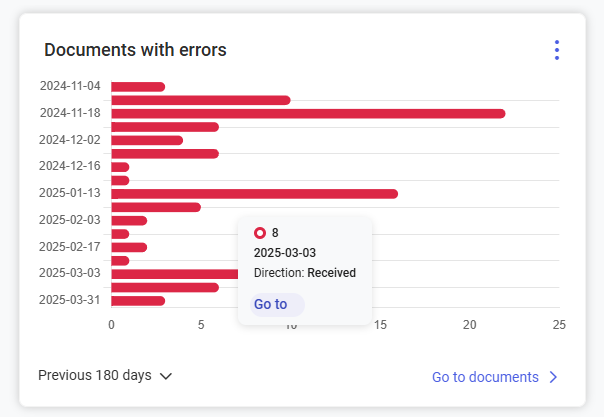Follow the Go to documents link
Viewport: 604px width, 417px height.
pyautogui.click(x=485, y=377)
